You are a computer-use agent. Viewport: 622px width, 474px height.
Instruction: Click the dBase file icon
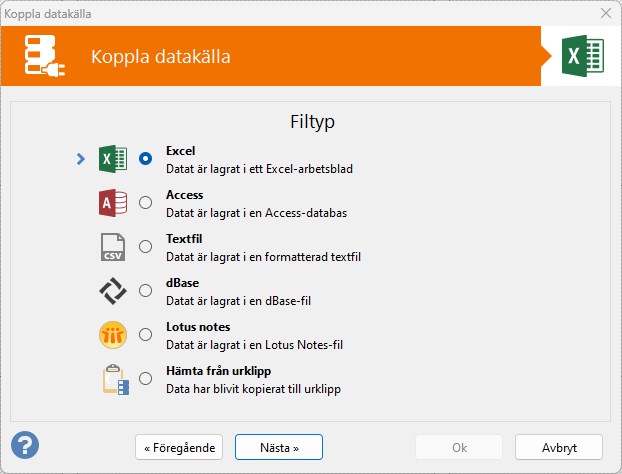113,291
